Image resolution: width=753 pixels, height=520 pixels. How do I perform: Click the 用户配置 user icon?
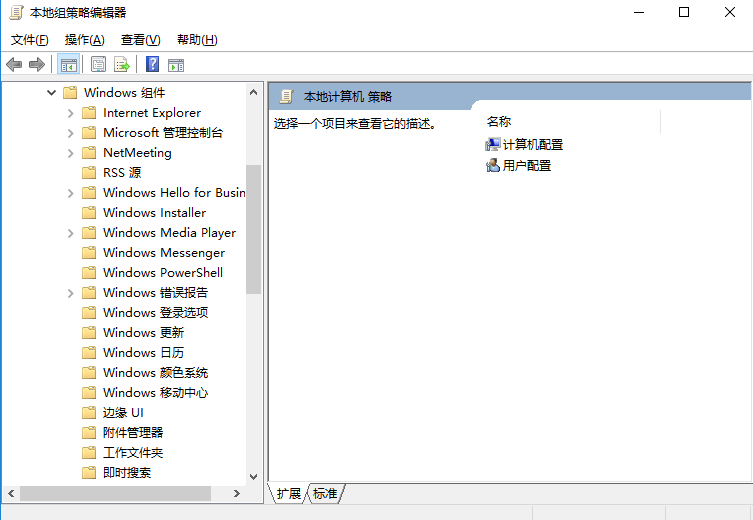pos(493,166)
